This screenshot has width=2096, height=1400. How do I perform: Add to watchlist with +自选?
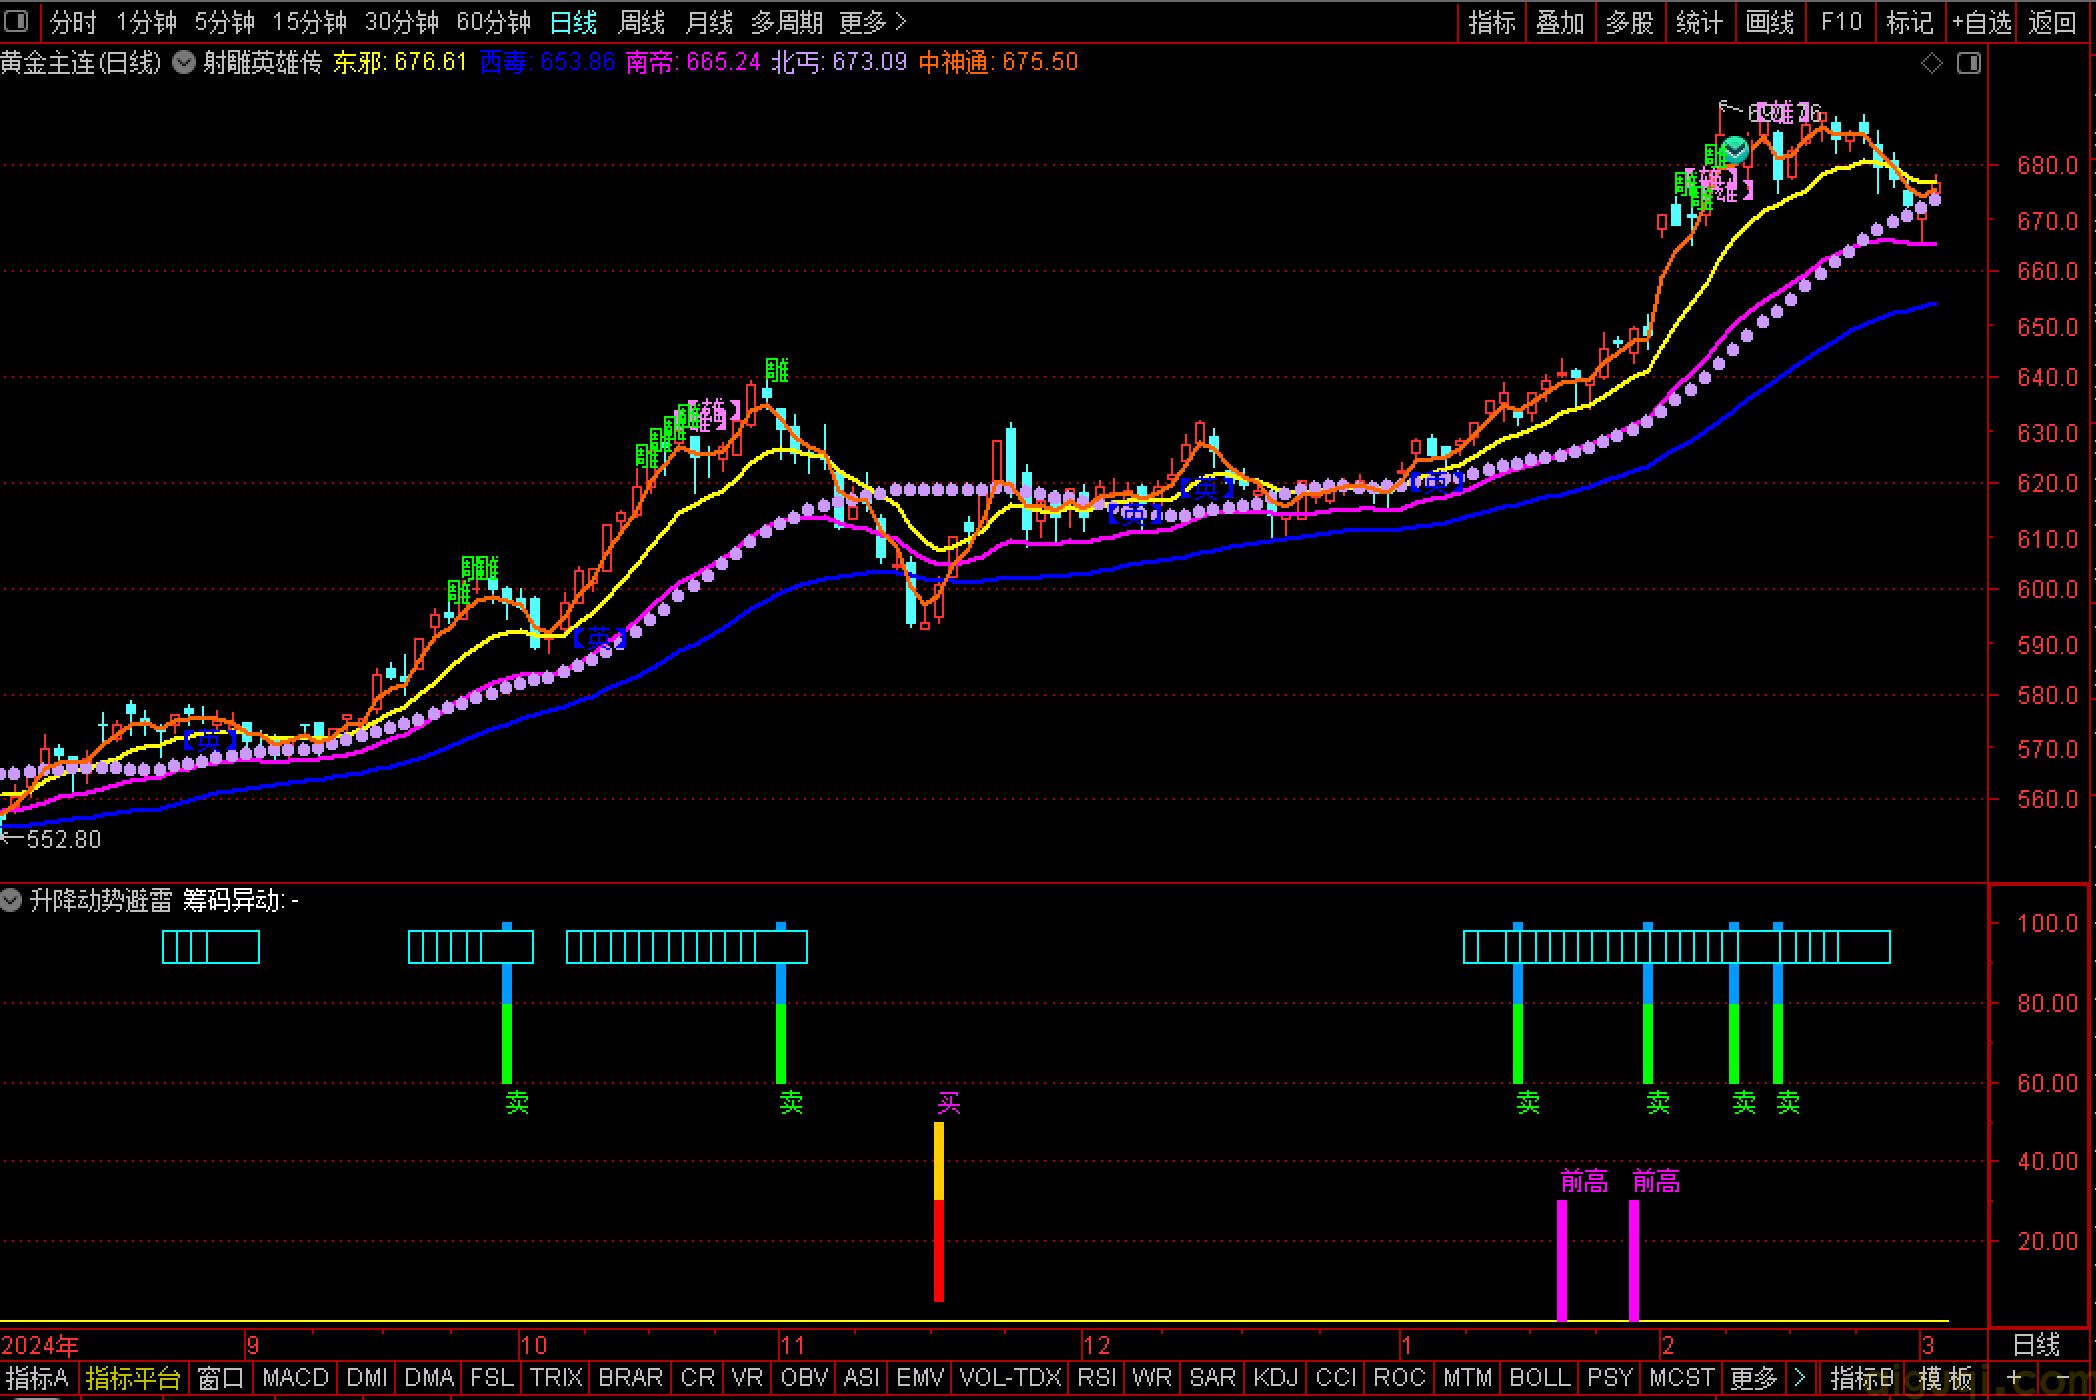click(1982, 22)
